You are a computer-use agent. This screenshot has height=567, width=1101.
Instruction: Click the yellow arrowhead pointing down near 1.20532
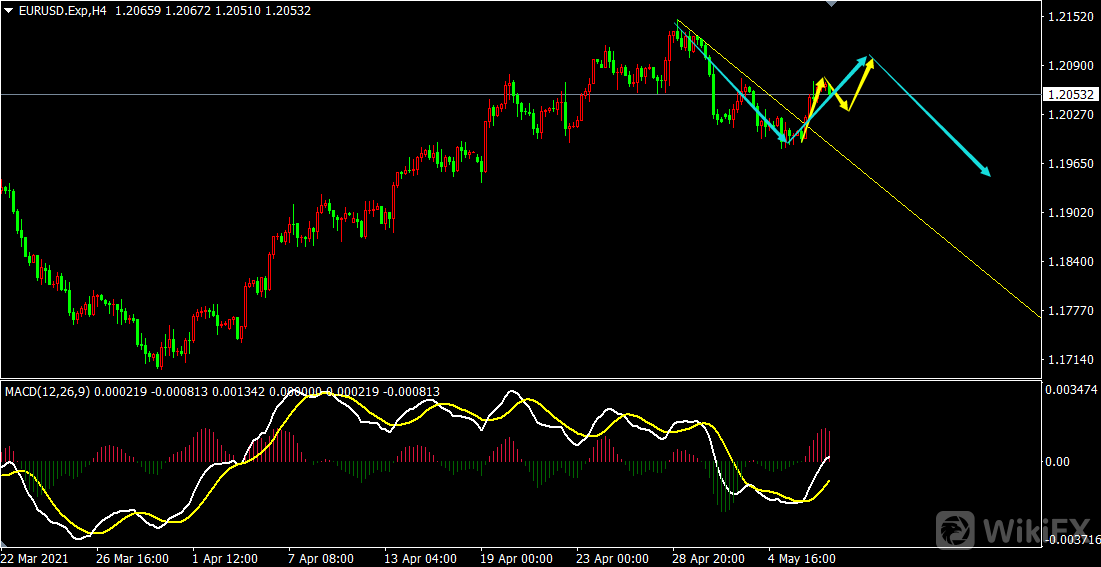pos(845,107)
